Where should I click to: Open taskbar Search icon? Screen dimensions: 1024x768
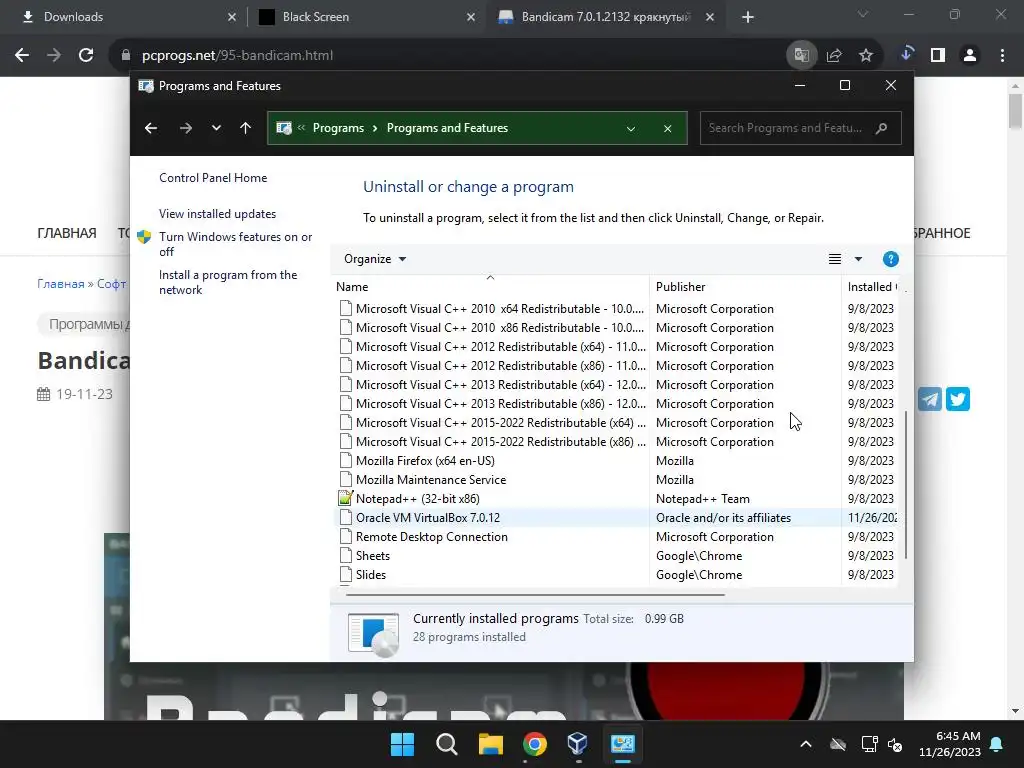pos(447,744)
